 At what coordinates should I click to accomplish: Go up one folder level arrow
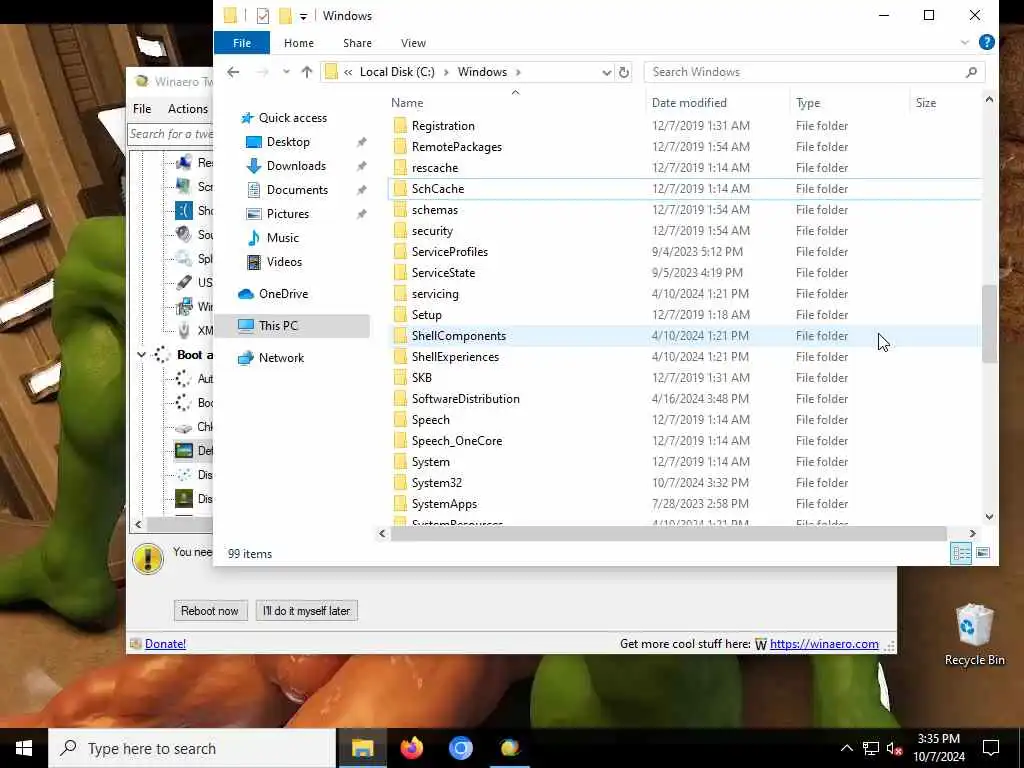tap(307, 72)
